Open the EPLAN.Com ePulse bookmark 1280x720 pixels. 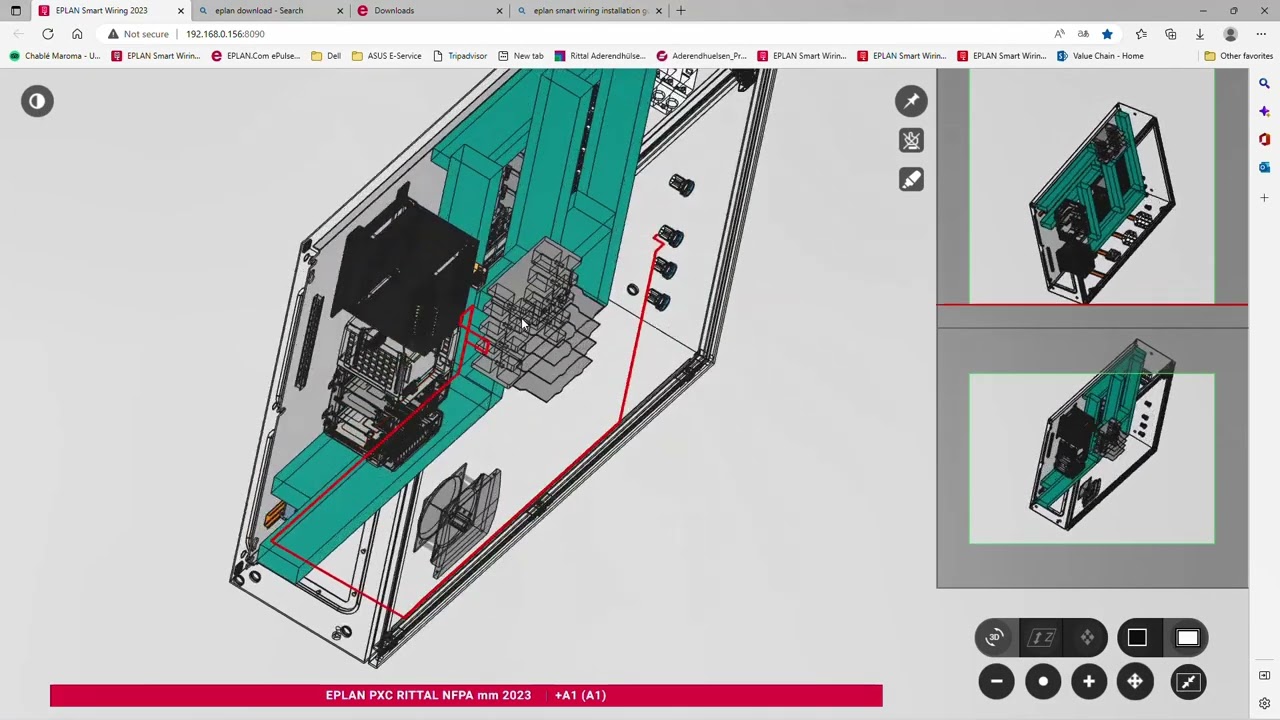[256, 56]
